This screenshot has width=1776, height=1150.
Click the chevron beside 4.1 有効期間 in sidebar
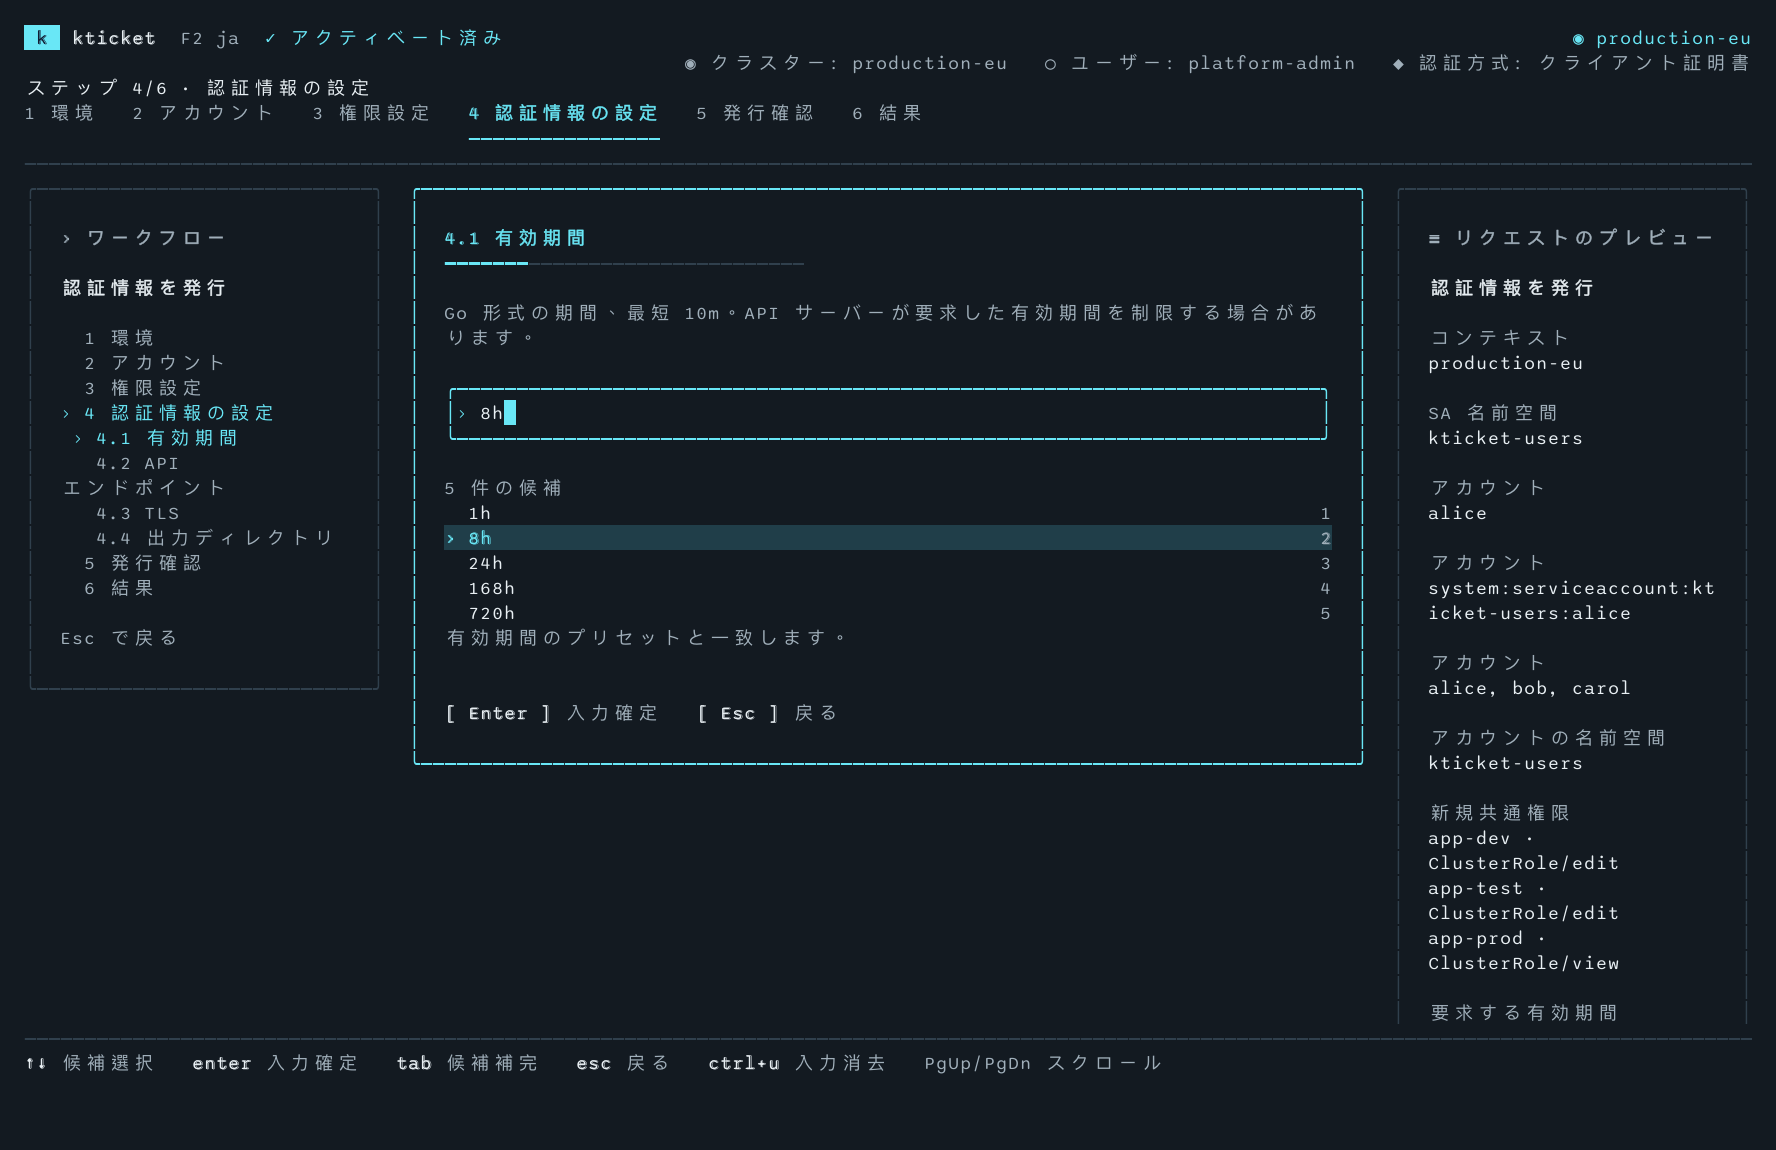click(x=78, y=439)
